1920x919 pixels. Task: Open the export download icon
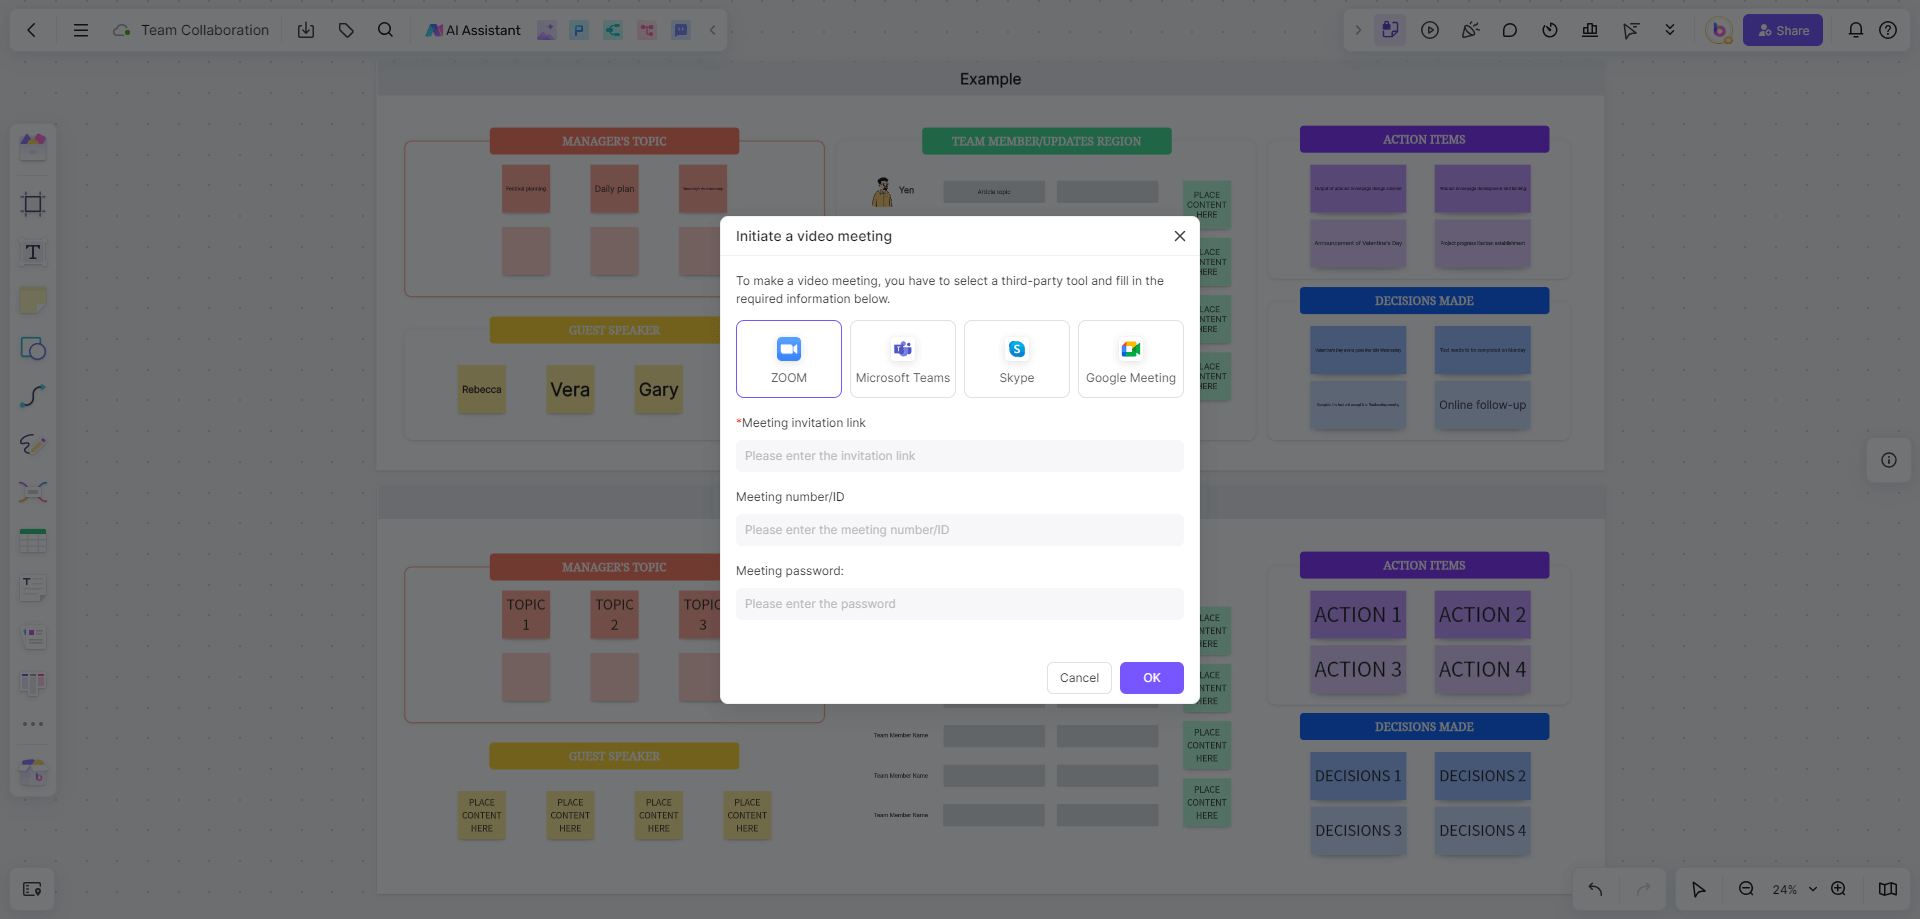tap(306, 30)
